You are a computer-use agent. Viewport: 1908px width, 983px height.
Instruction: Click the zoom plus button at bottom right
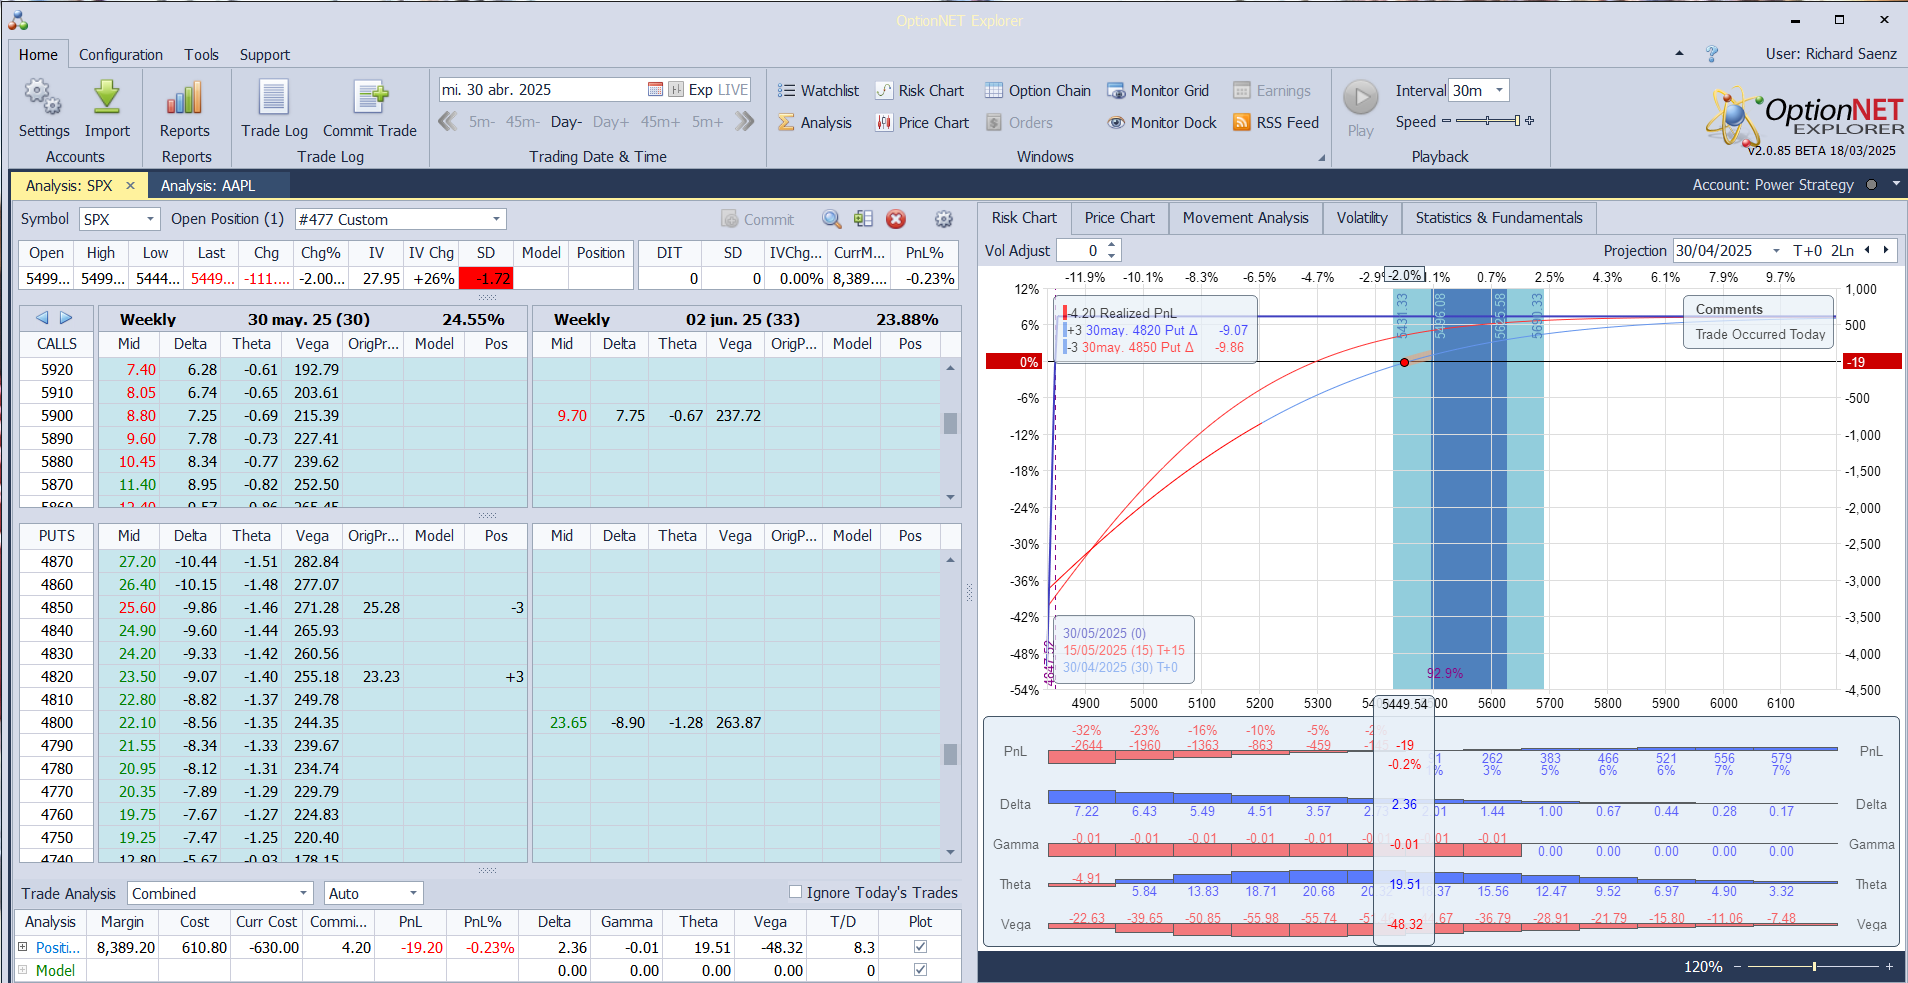[1889, 967]
